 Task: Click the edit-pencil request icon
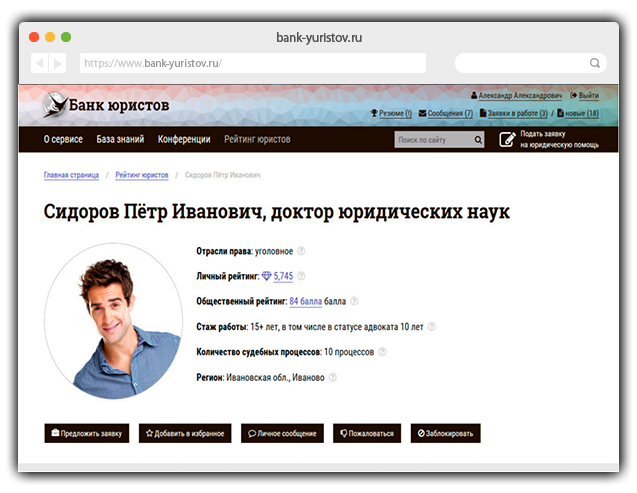click(507, 139)
